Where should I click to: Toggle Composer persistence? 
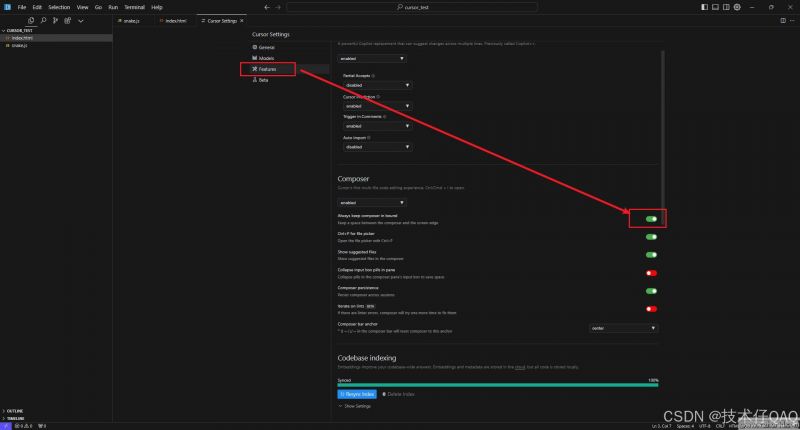pyautogui.click(x=652, y=291)
